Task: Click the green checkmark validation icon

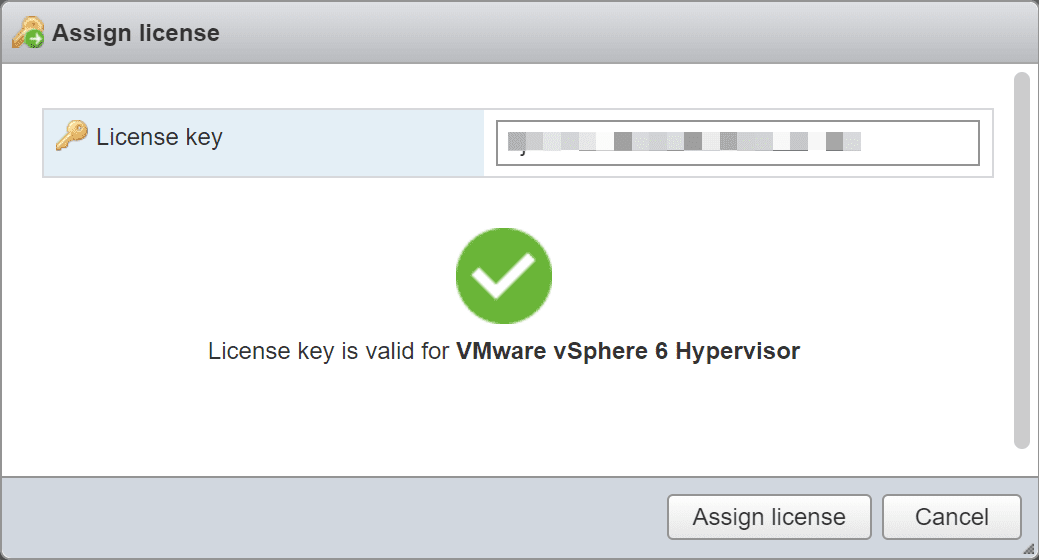Action: point(503,276)
